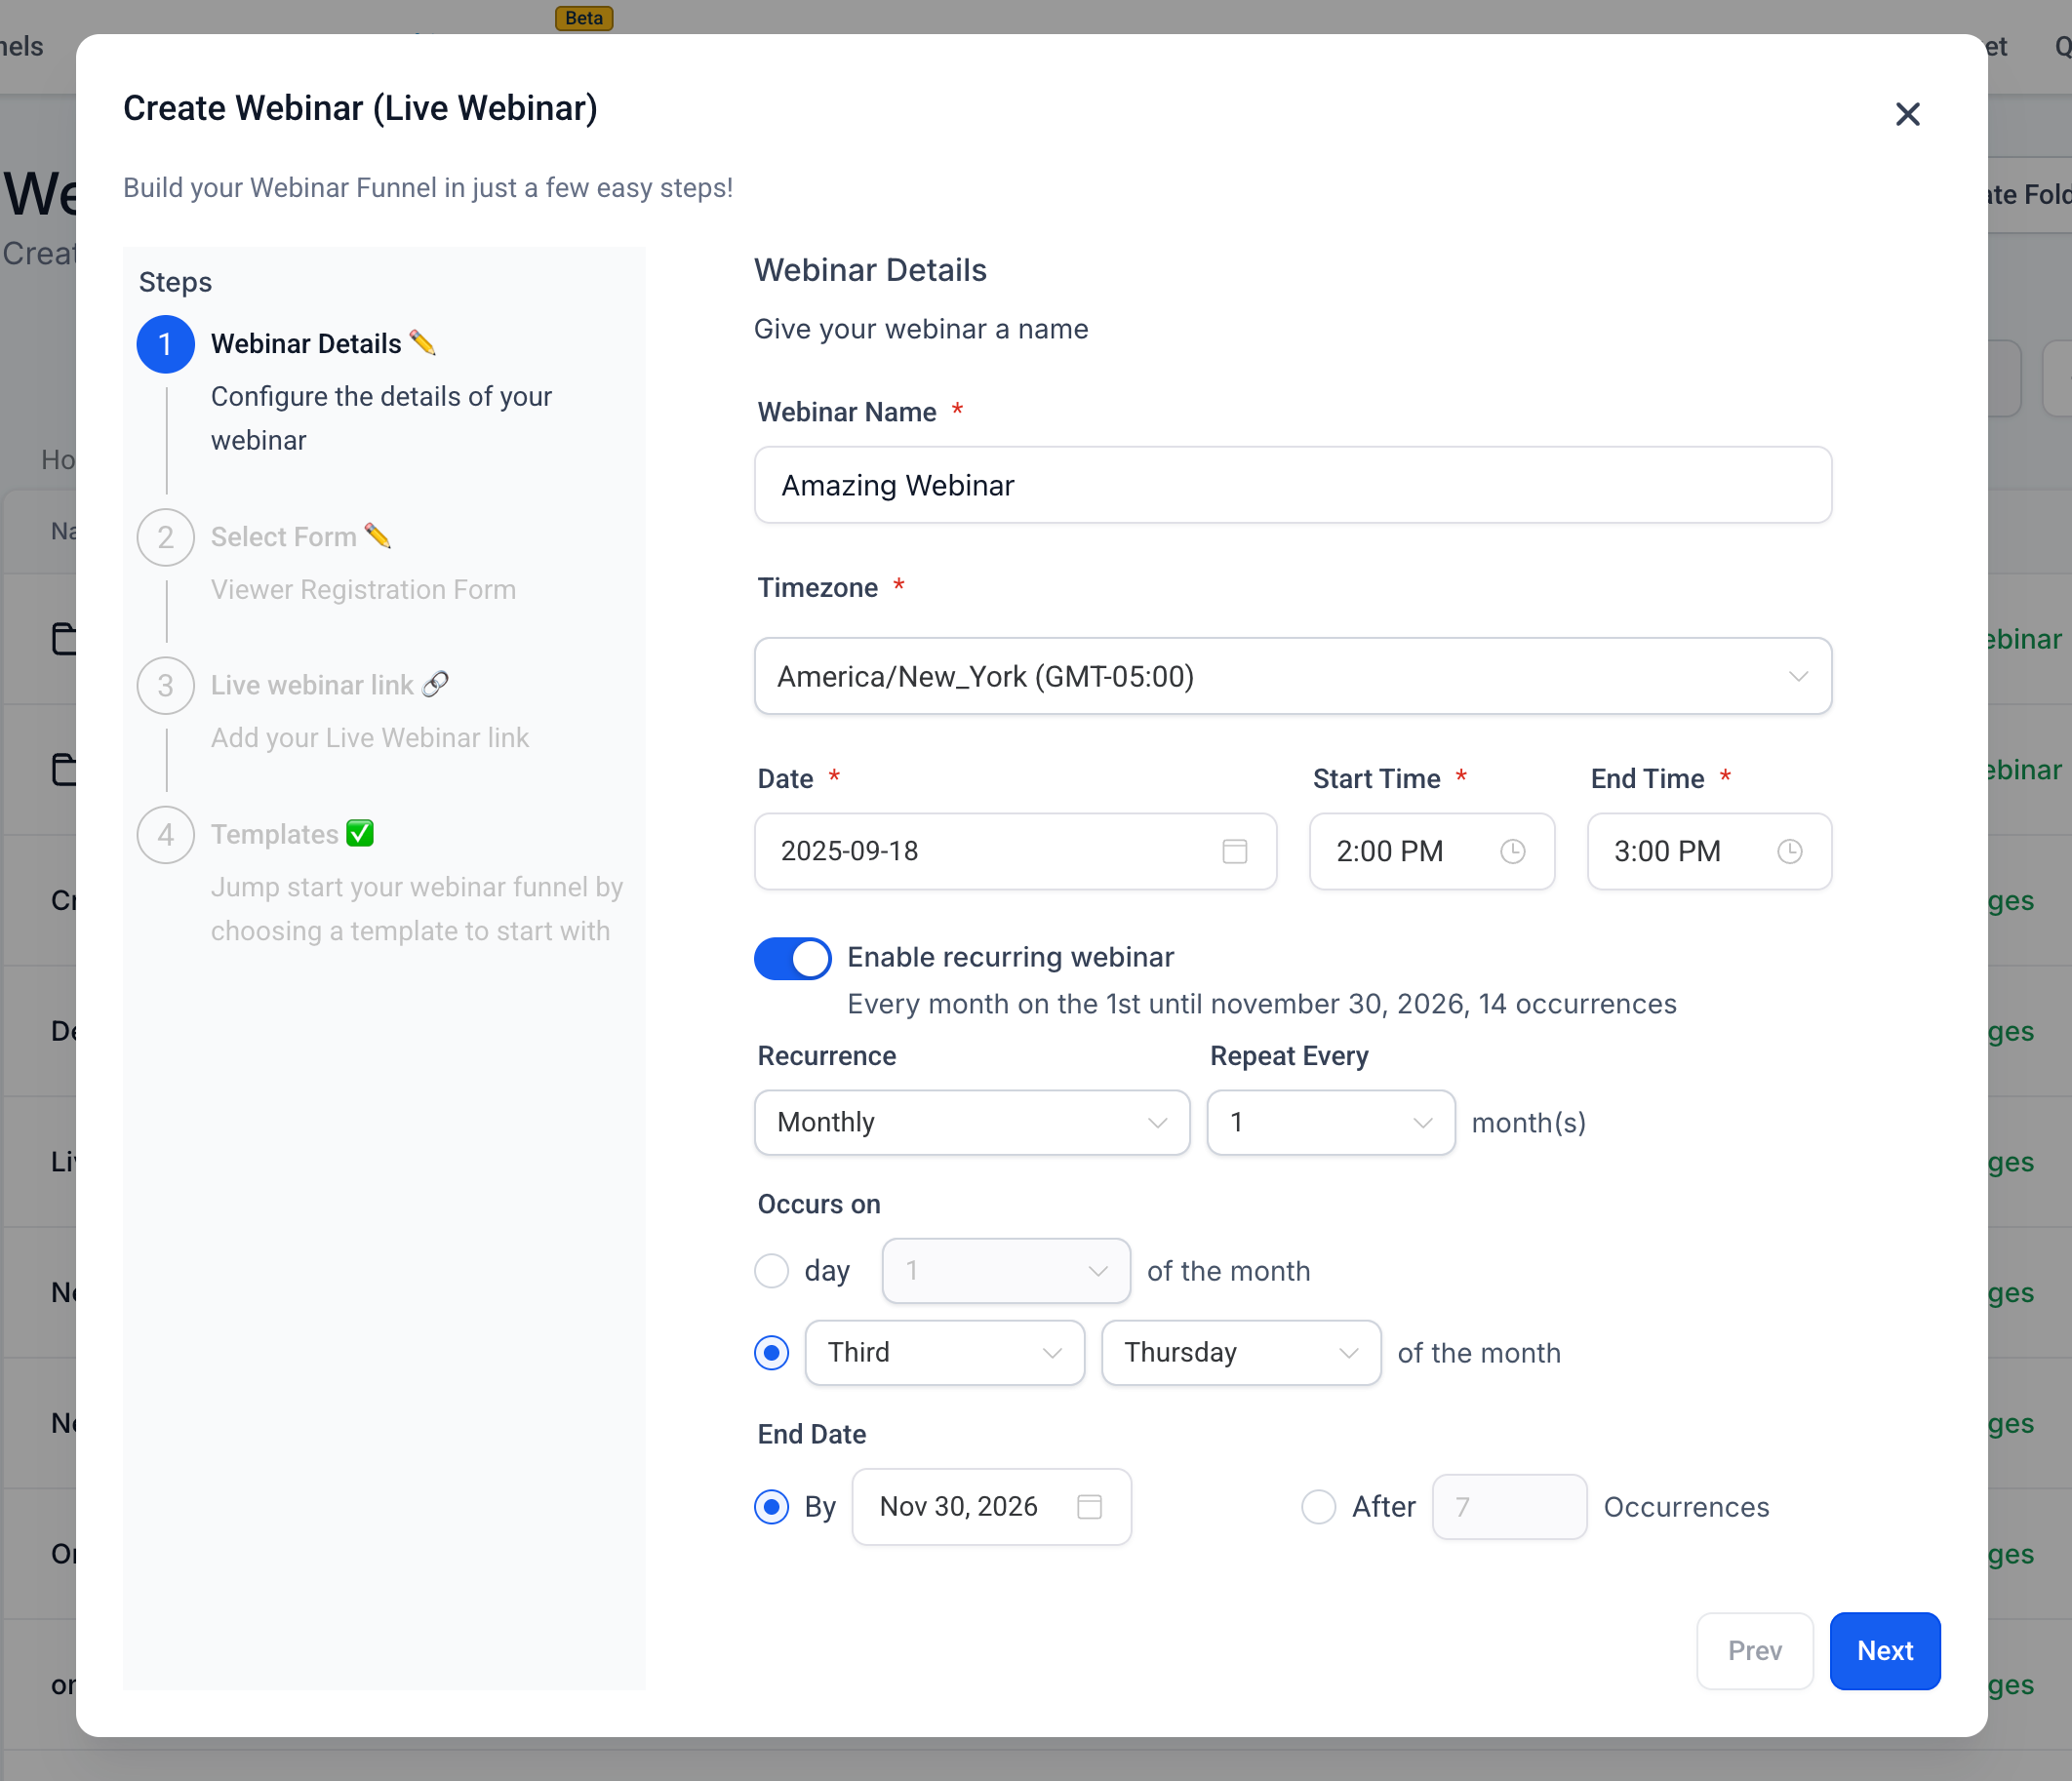Screen dimensions: 2072x1781
Task: Click the clock icon in the Start Time field
Action: (1512, 851)
